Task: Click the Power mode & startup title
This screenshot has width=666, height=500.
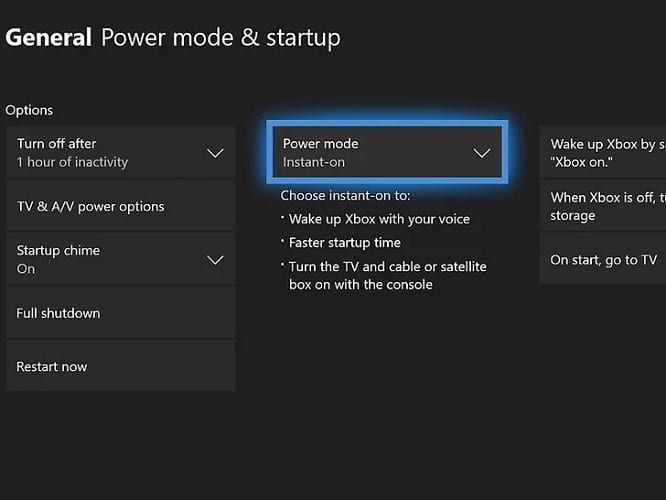Action: tap(221, 38)
